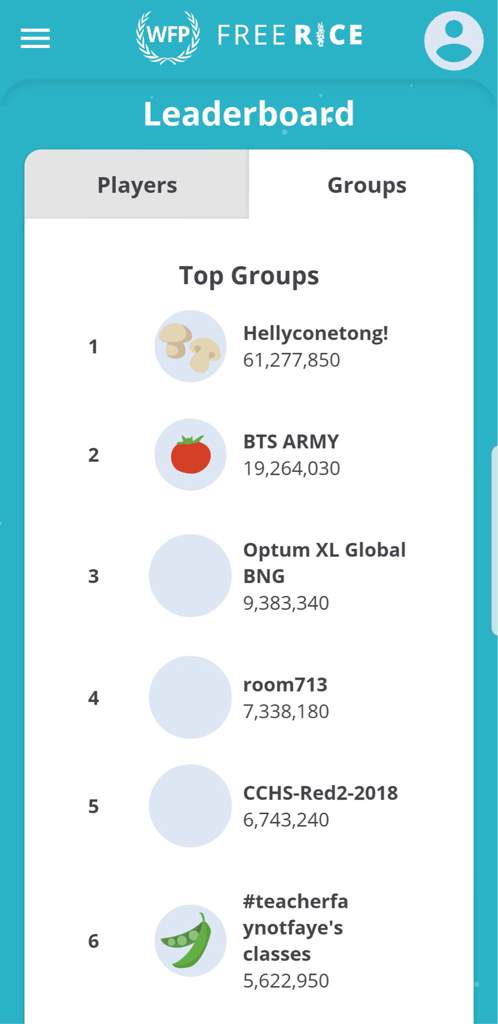Open the hamburger menu
Image resolution: width=498 pixels, height=1024 pixels.
point(35,39)
